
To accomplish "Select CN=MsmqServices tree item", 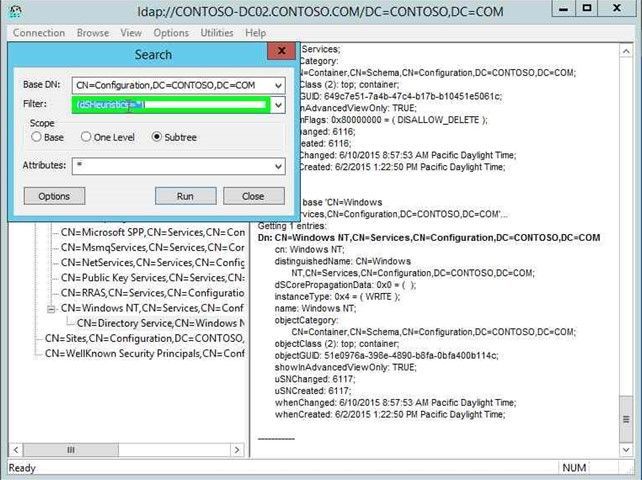I will click(153, 247).
